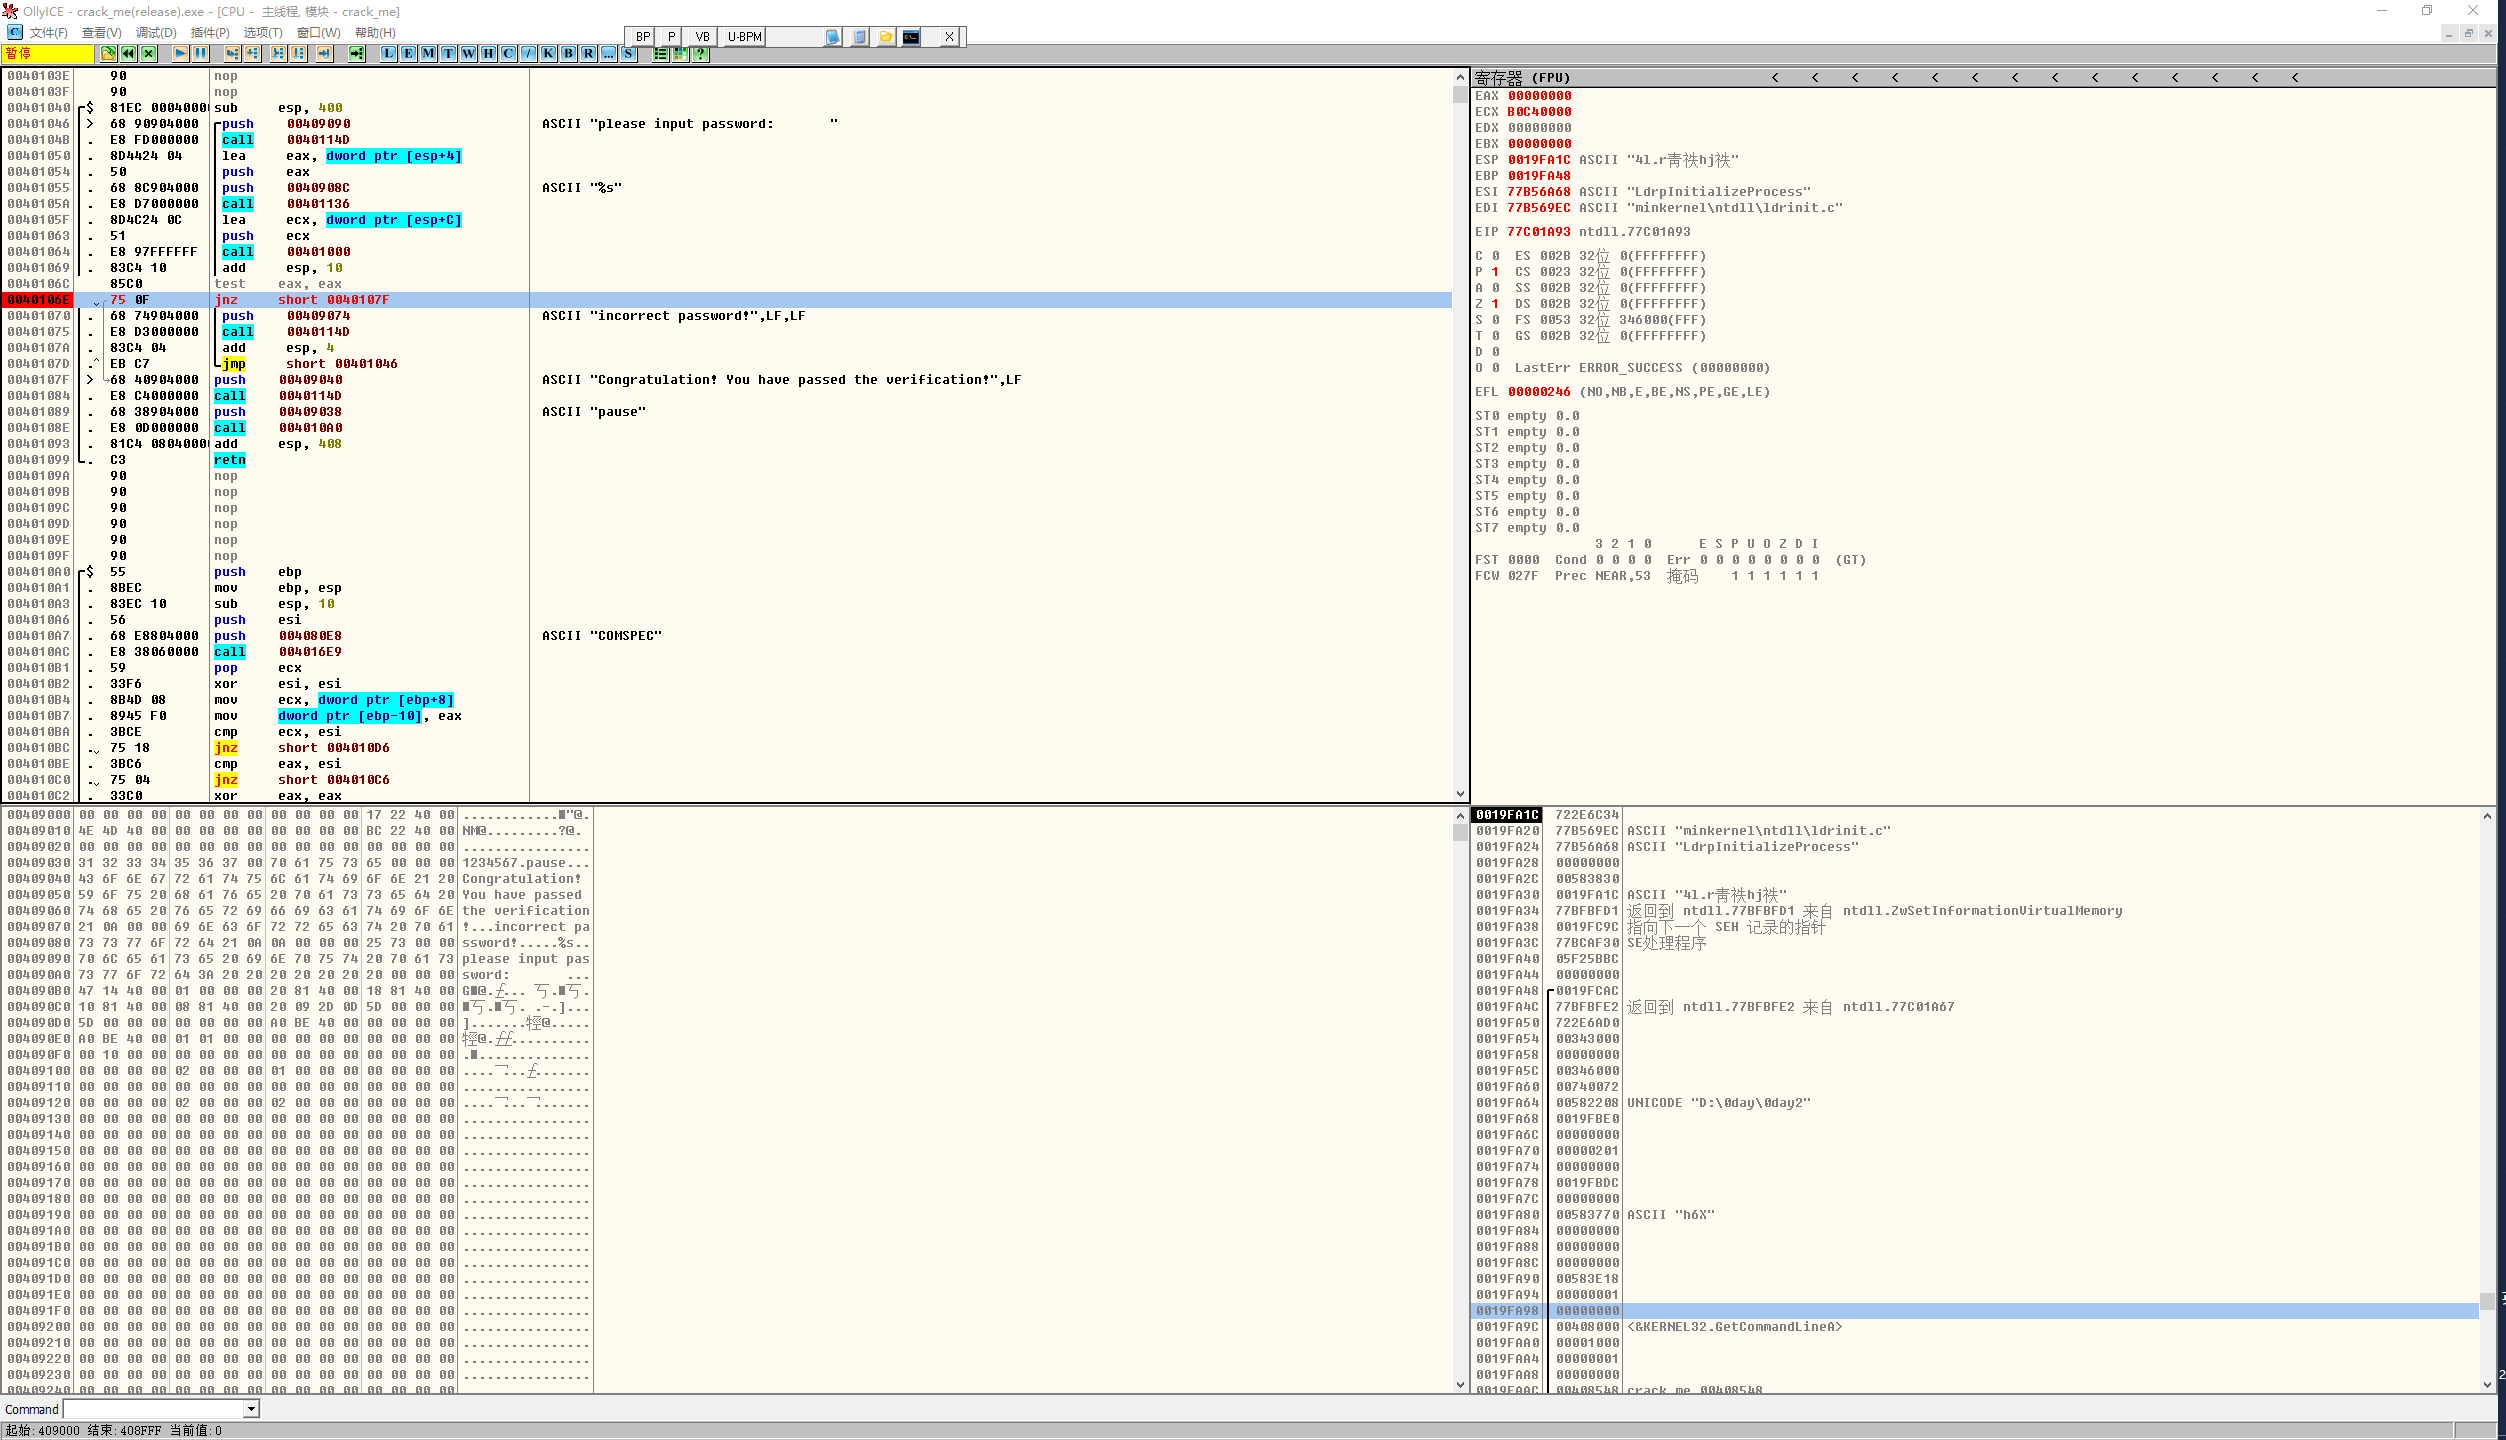
Task: Click the command prompt icon in plugin bar
Action: tap(911, 37)
